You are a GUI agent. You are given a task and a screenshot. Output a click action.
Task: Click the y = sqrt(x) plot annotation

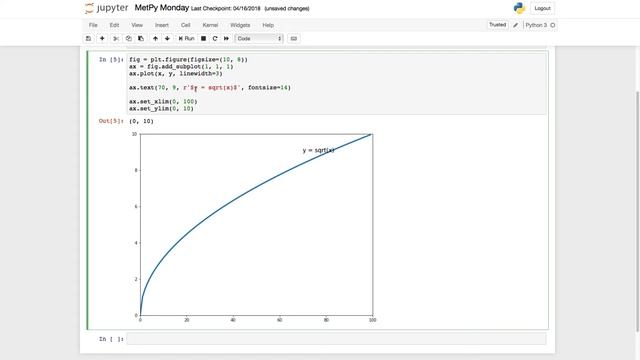[318, 150]
